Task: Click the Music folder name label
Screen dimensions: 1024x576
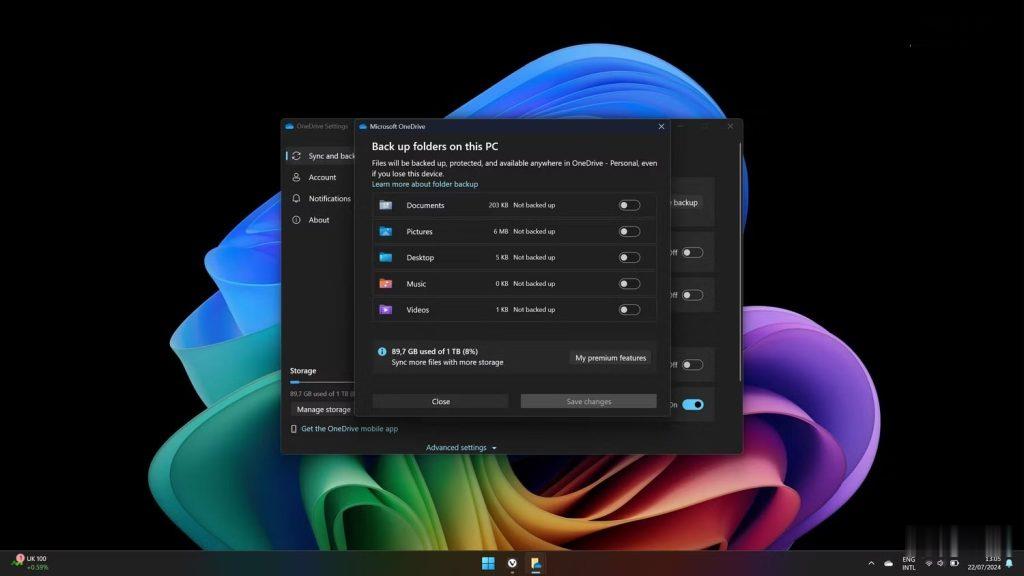Action: pos(416,283)
